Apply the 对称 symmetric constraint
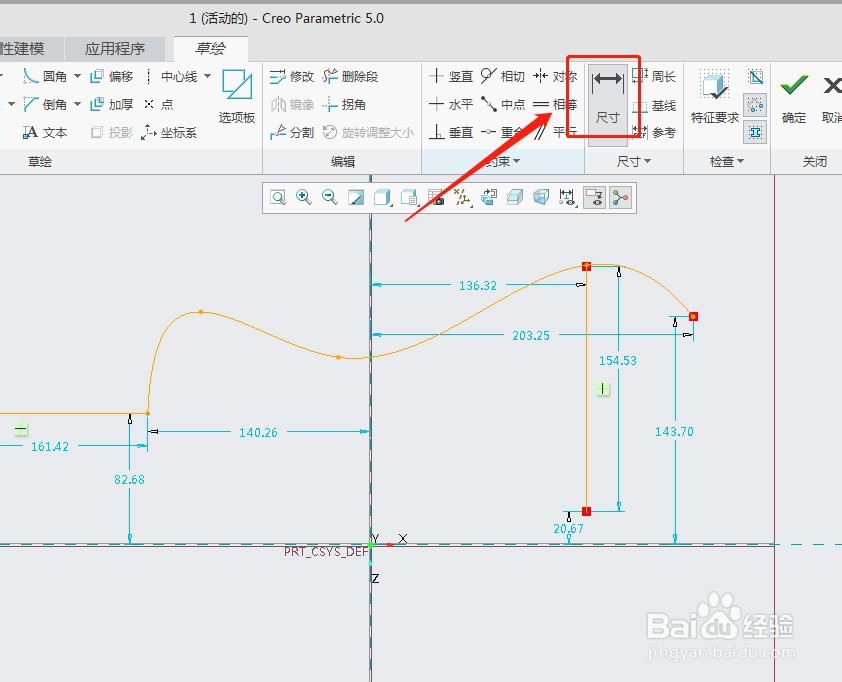 [x=555, y=76]
